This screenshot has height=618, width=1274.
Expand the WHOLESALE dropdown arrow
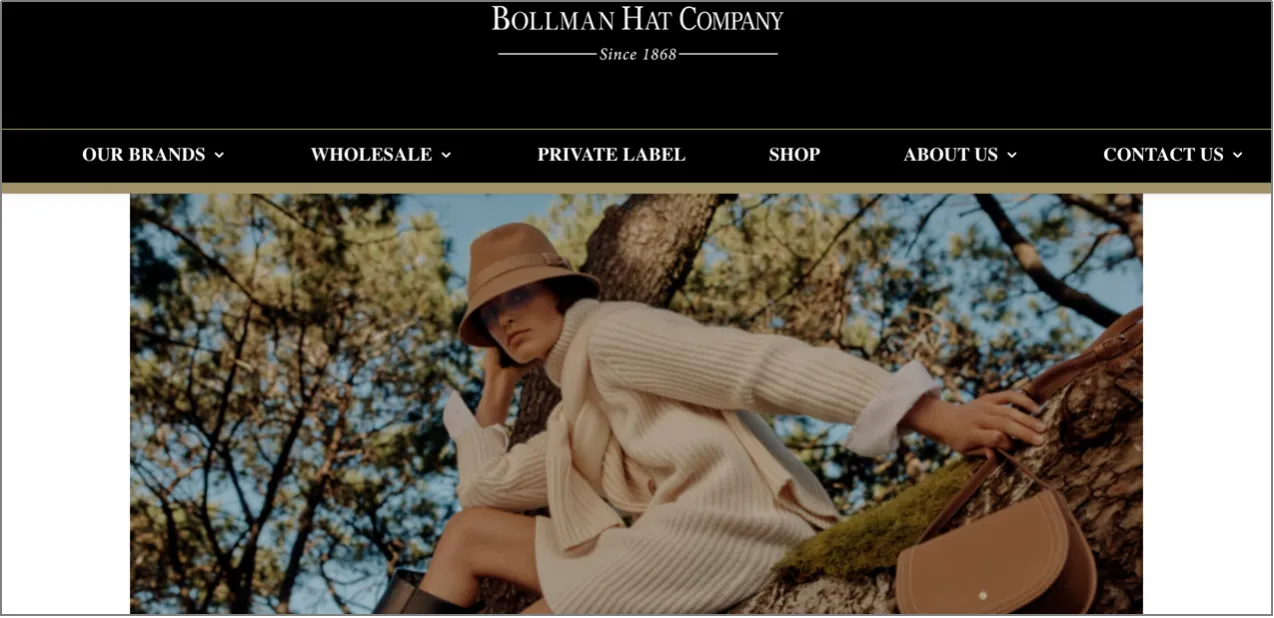pyautogui.click(x=446, y=155)
